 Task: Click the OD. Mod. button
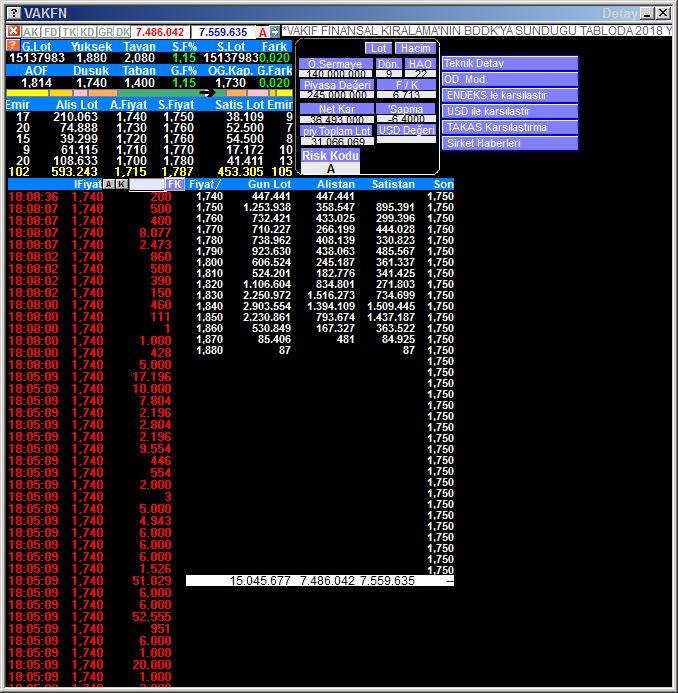510,80
